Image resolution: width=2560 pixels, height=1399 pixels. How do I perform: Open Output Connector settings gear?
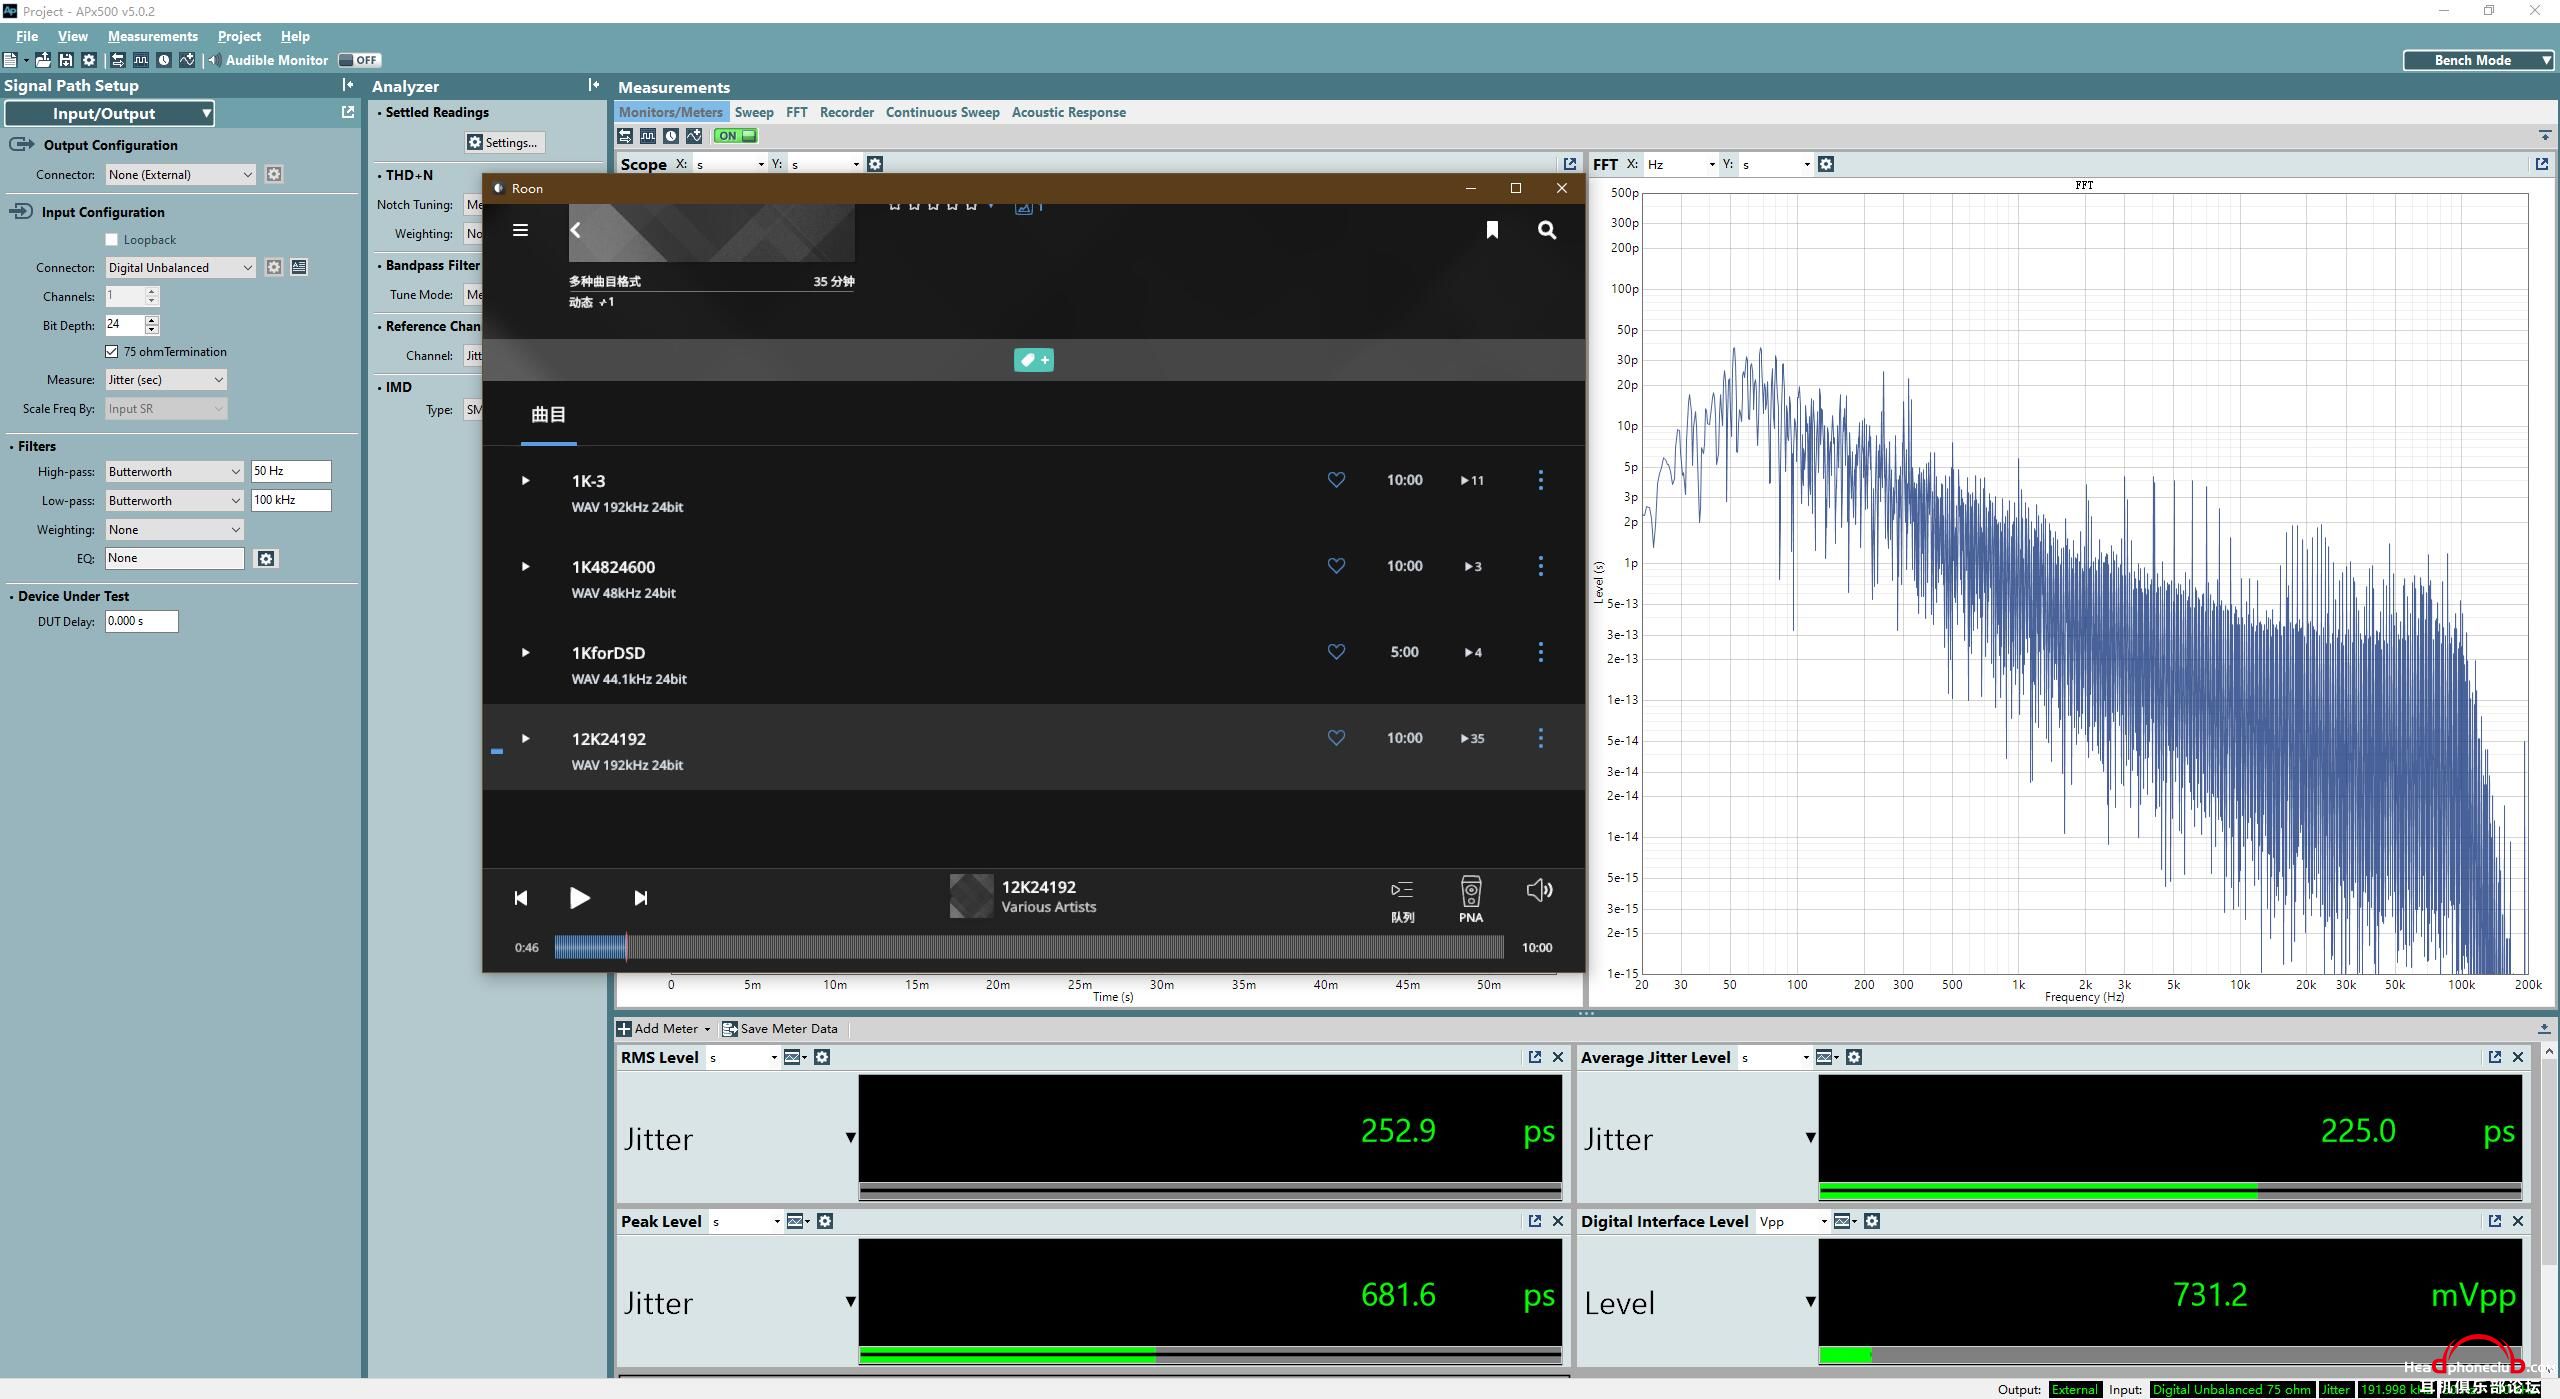click(x=274, y=174)
